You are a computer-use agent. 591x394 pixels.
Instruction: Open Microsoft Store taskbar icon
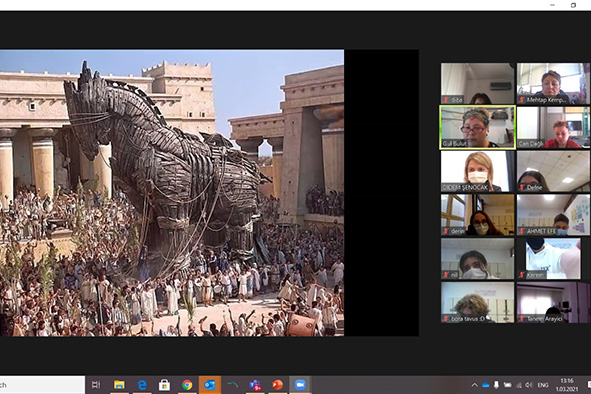pyautogui.click(x=164, y=385)
